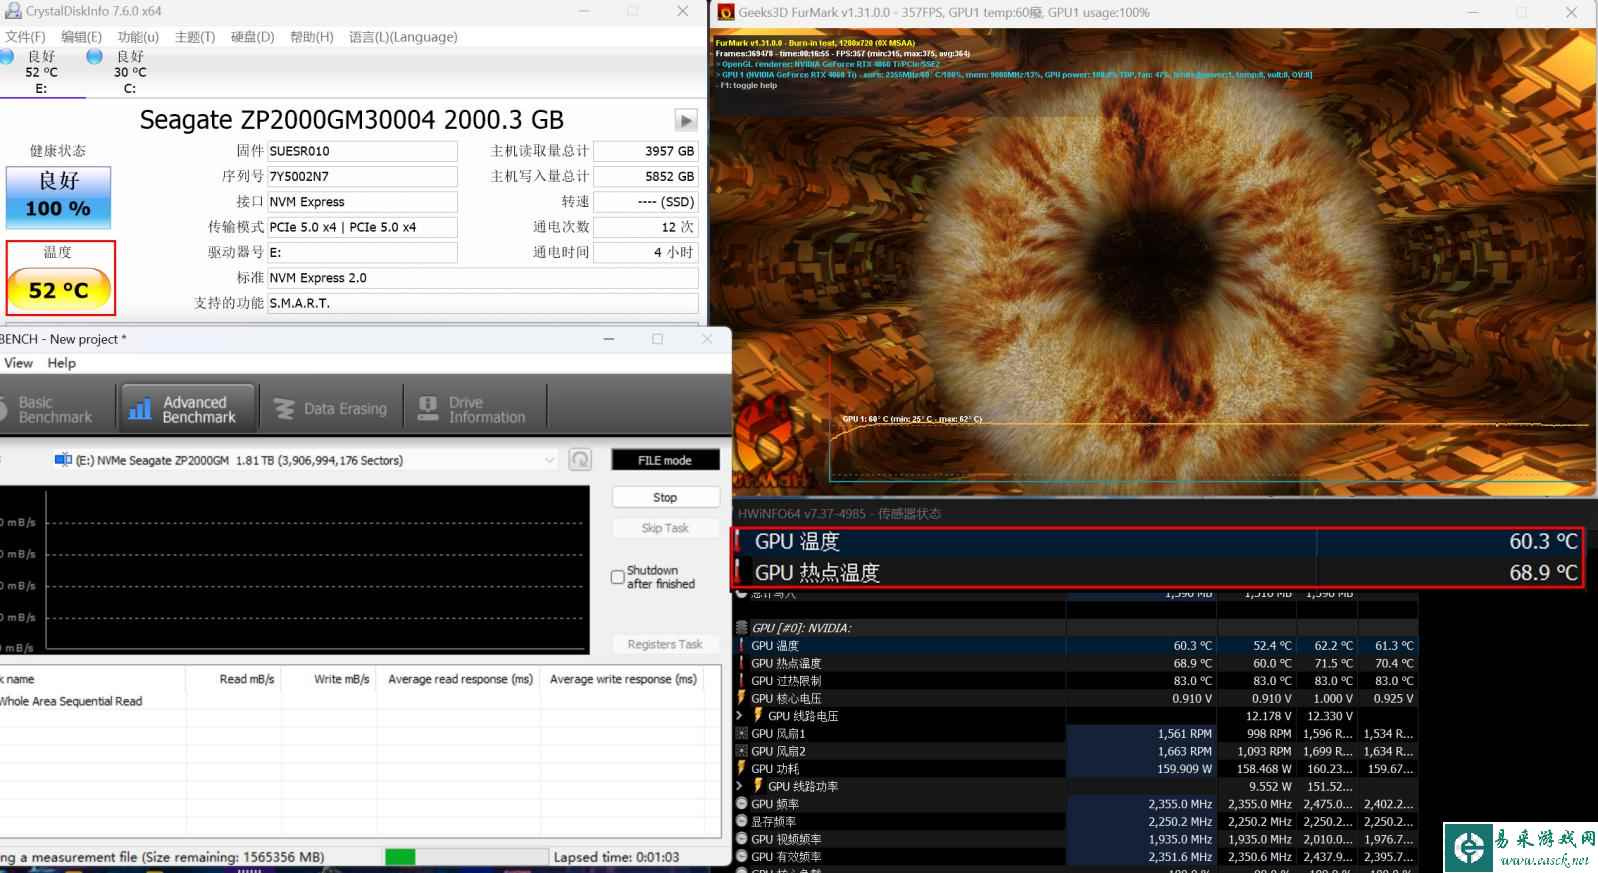
Task: Open the 硬盘(D) menu in CrystalDiskInfo
Action: pos(252,37)
